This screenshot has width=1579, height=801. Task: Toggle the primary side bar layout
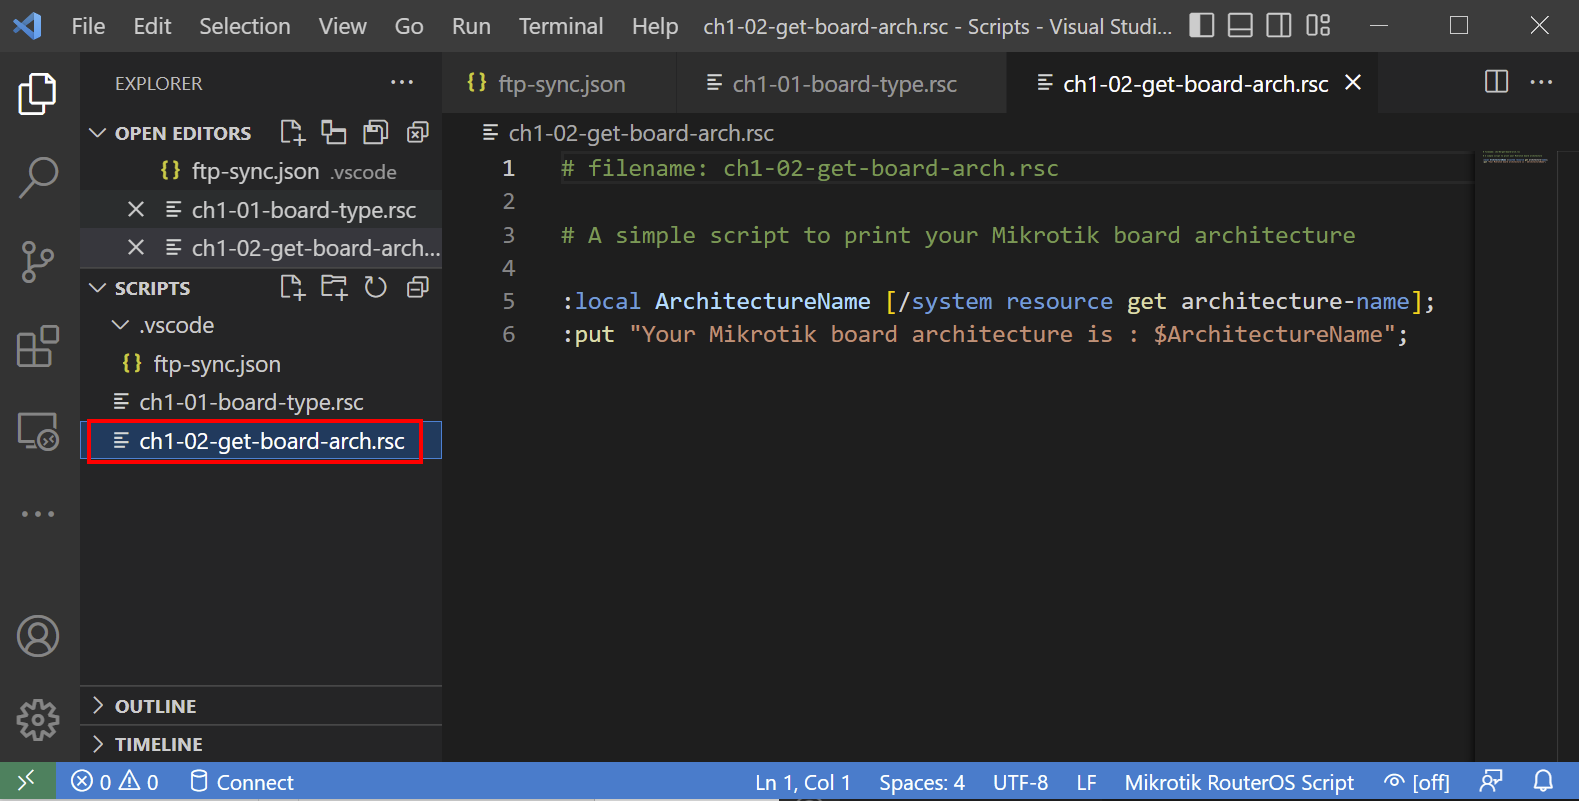pos(1201,26)
